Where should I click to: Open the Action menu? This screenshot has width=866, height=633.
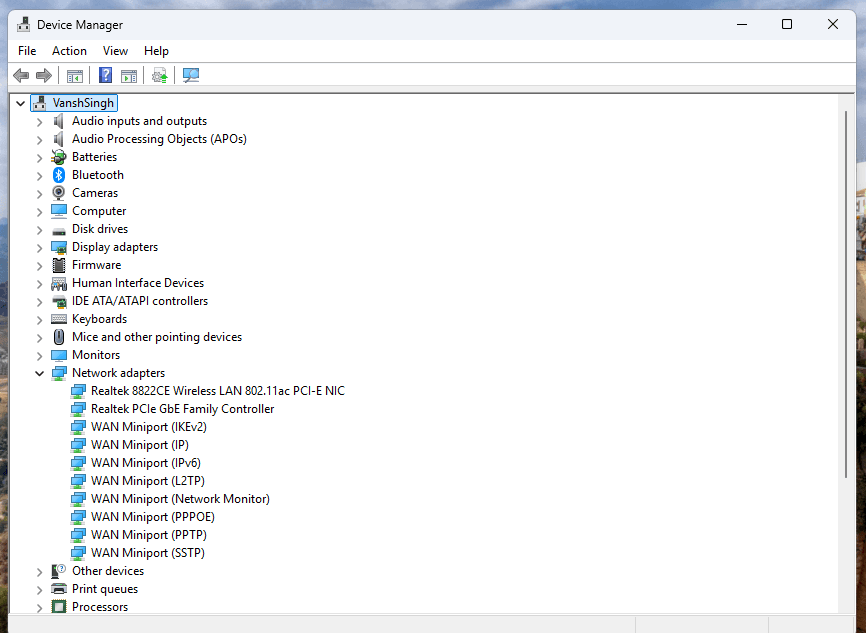click(69, 51)
